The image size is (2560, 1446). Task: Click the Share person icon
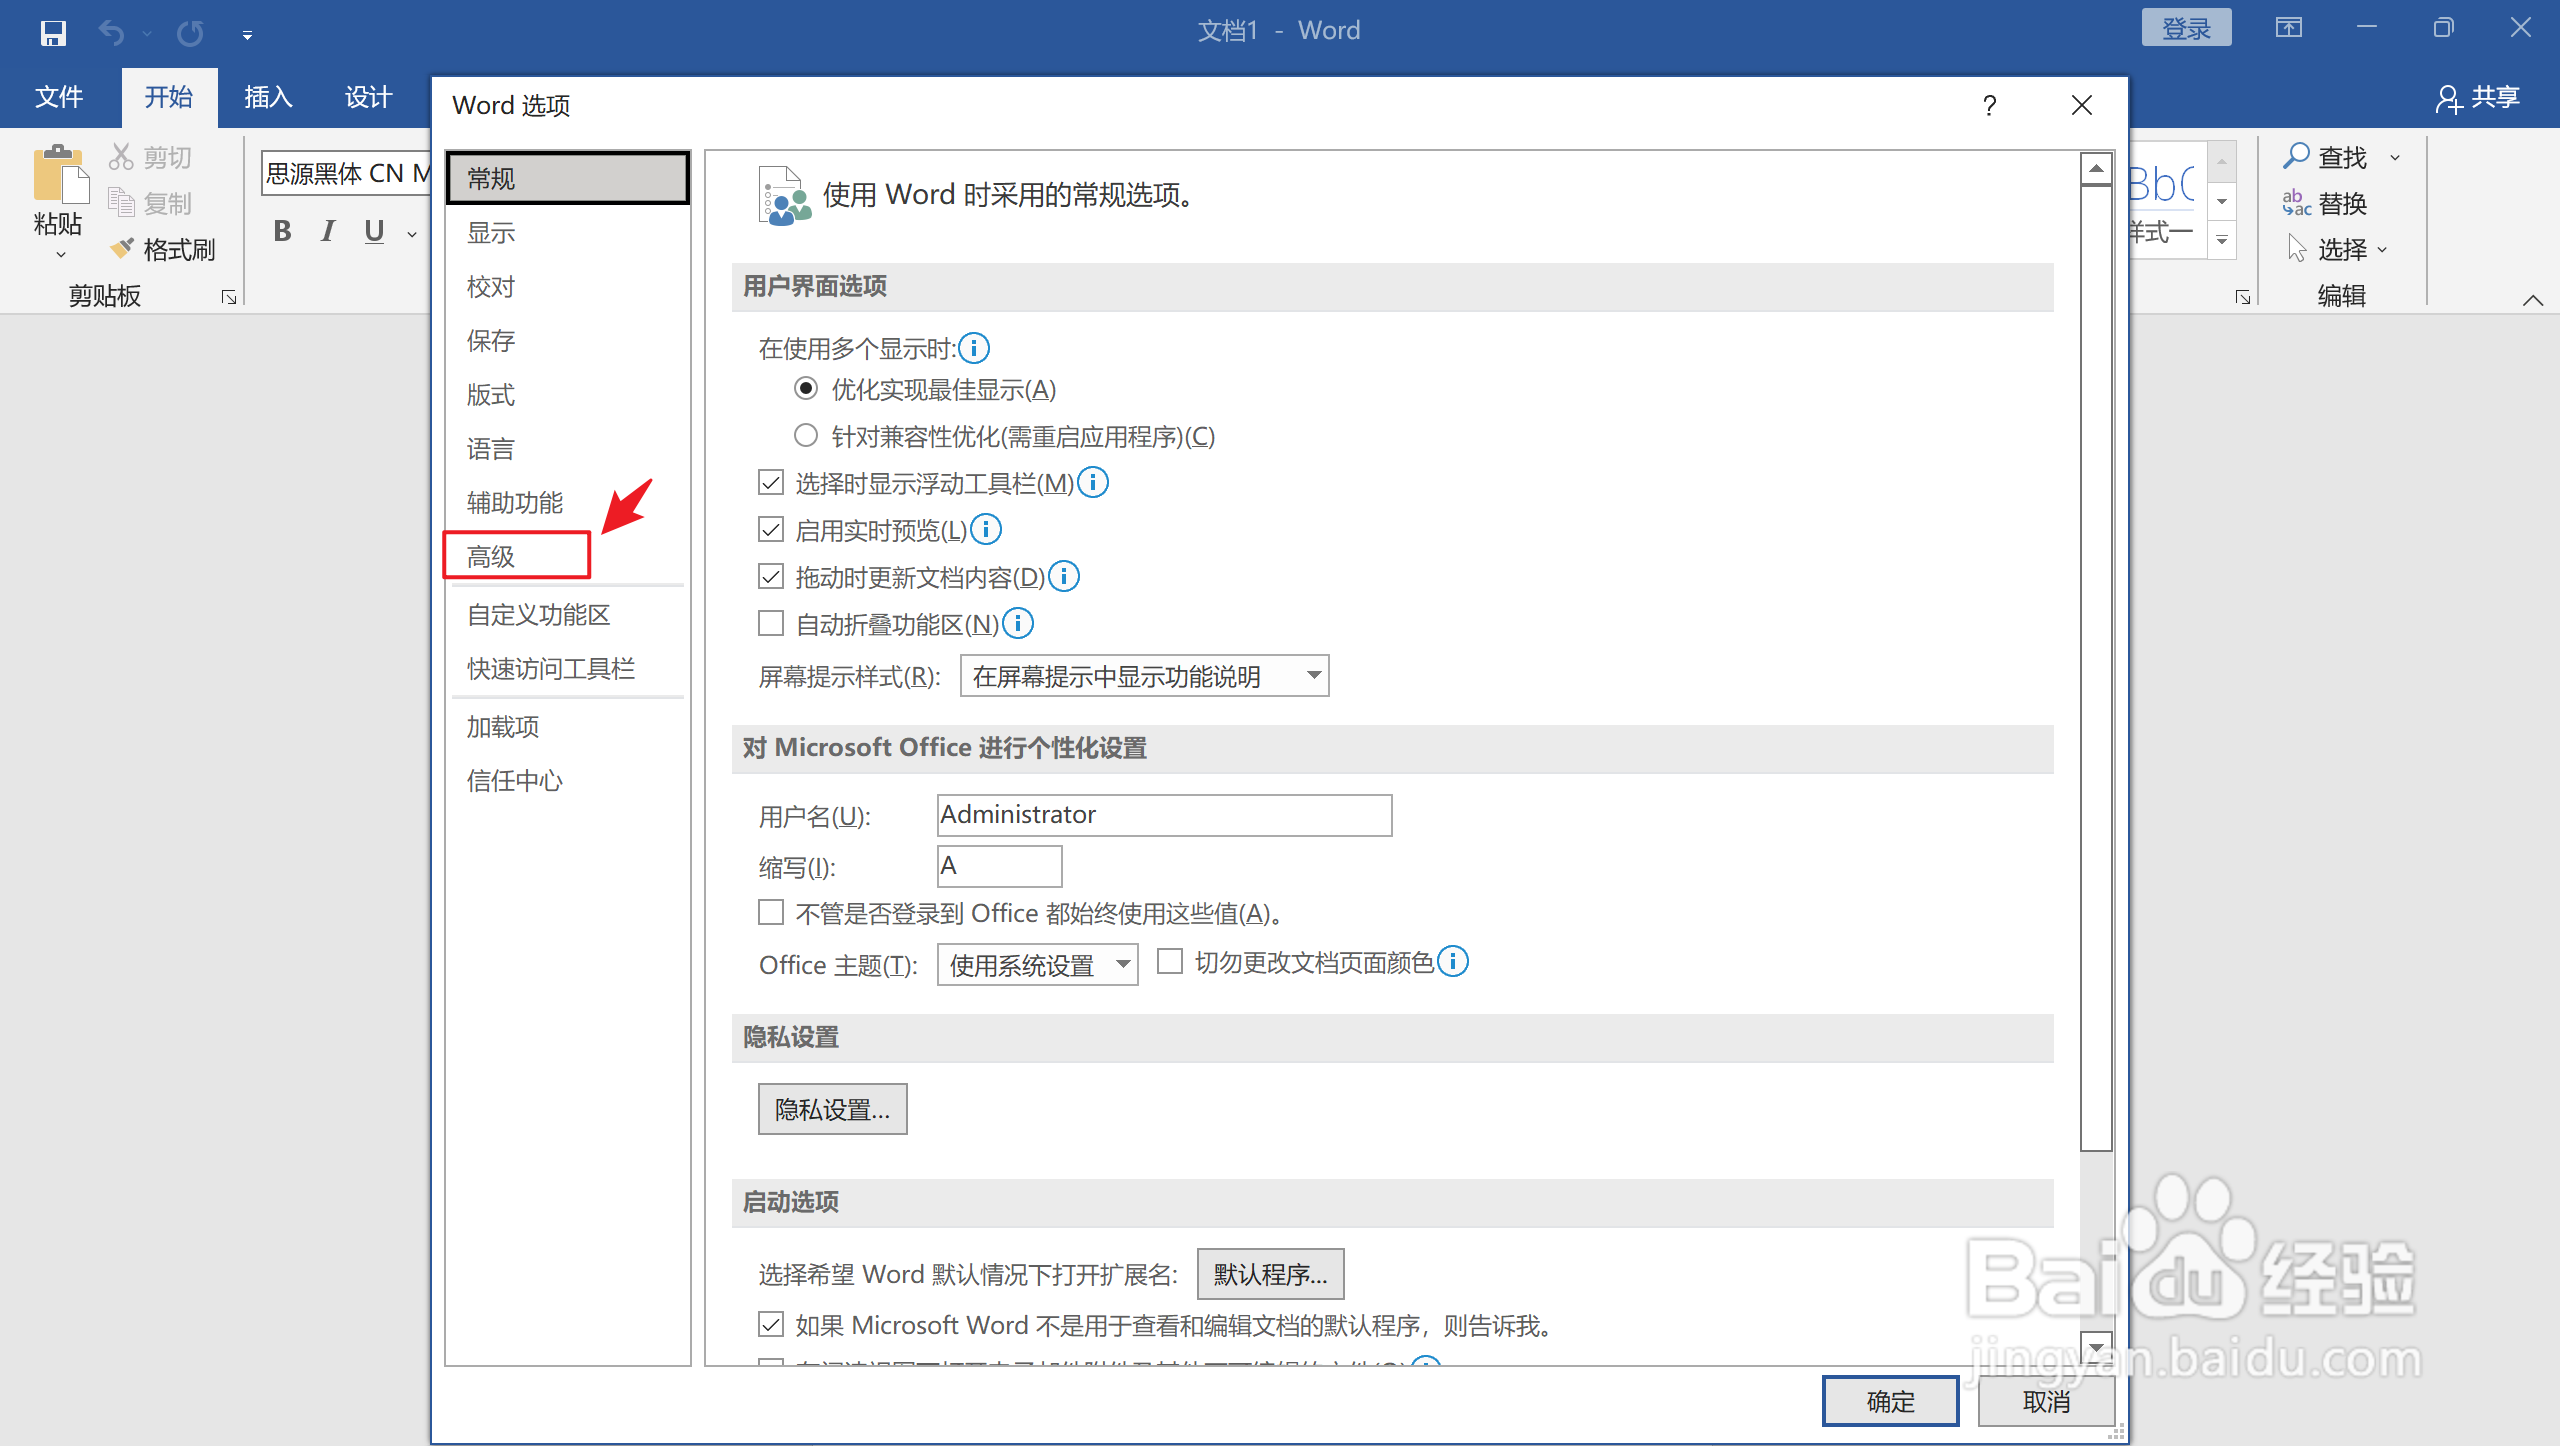pos(2448,98)
